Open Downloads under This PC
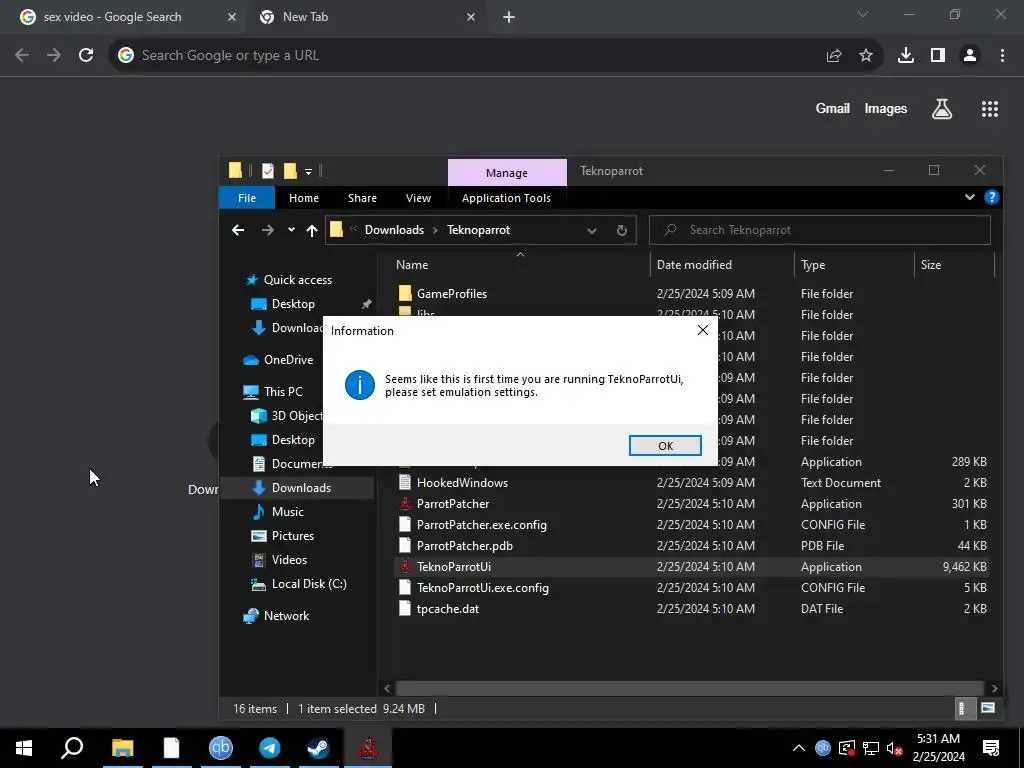Screen dimensions: 1024x768 coord(301,488)
